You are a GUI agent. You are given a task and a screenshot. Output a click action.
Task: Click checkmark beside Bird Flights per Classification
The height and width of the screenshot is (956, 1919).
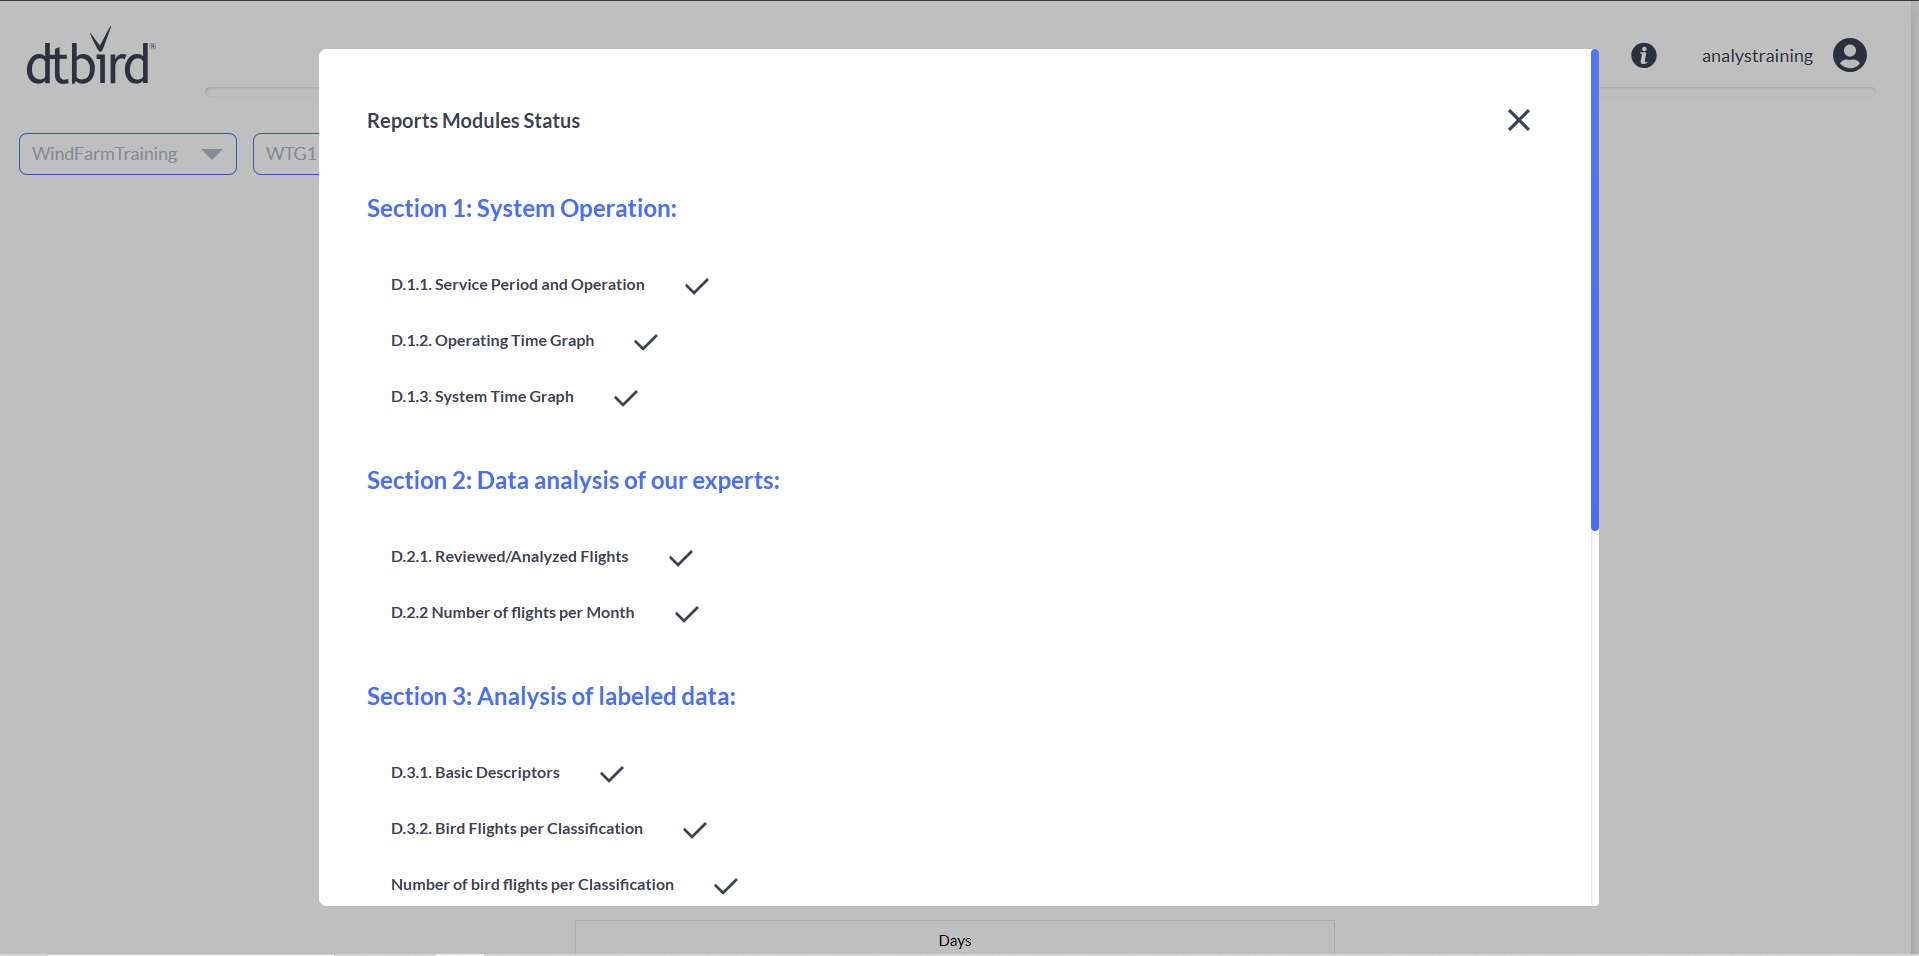(694, 830)
